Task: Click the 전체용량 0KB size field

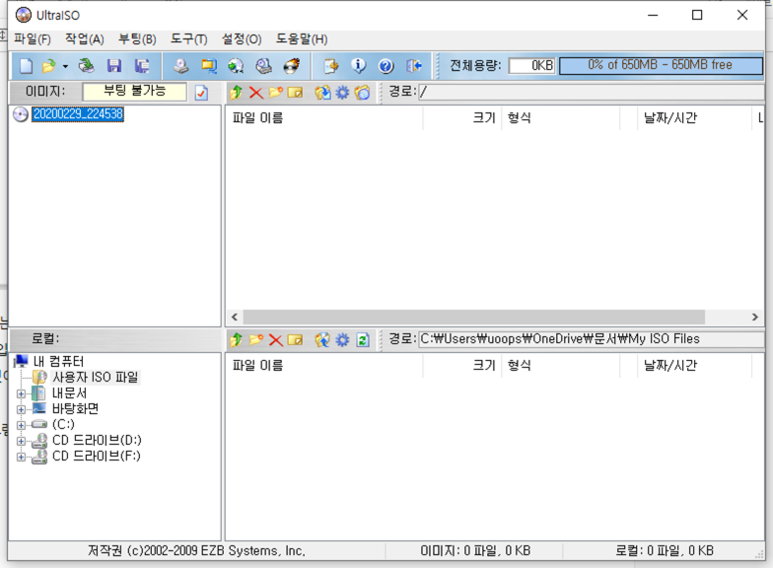Action: (531, 66)
